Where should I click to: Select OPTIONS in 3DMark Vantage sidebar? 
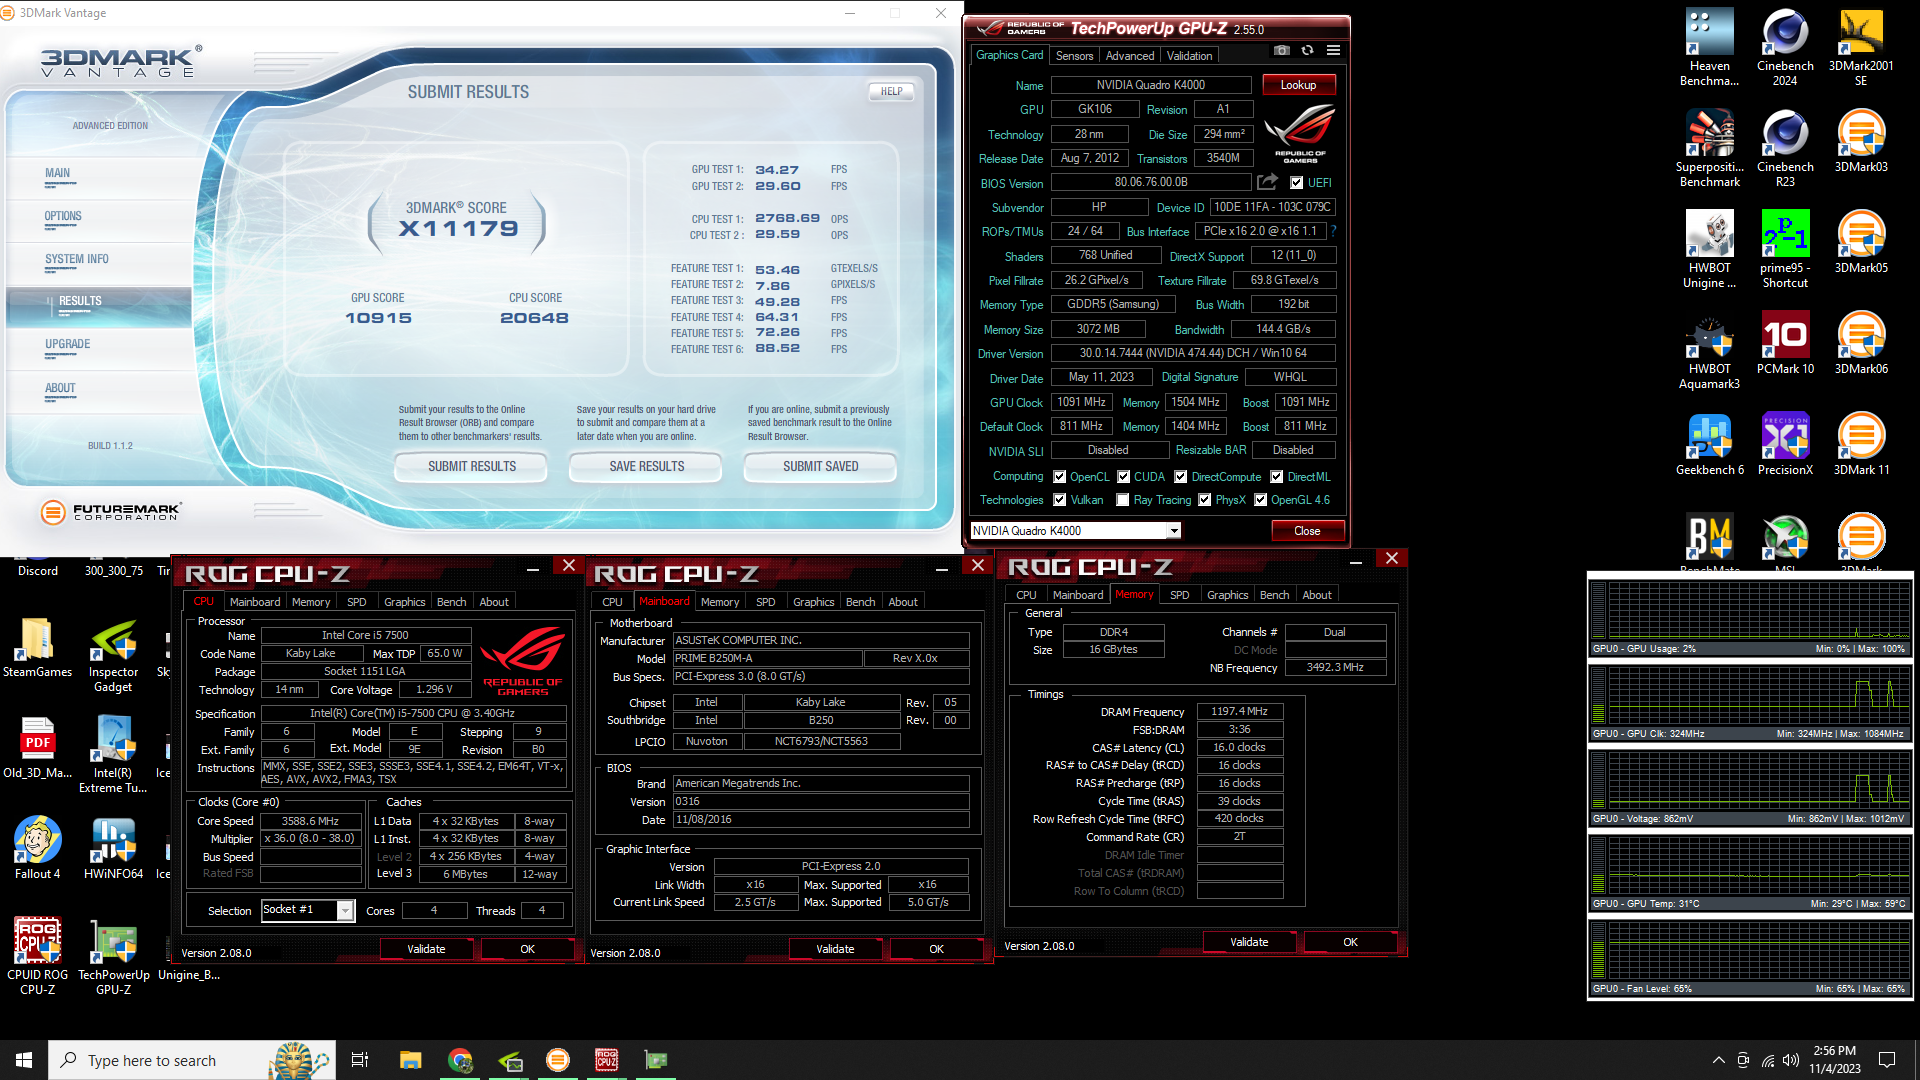[63, 217]
